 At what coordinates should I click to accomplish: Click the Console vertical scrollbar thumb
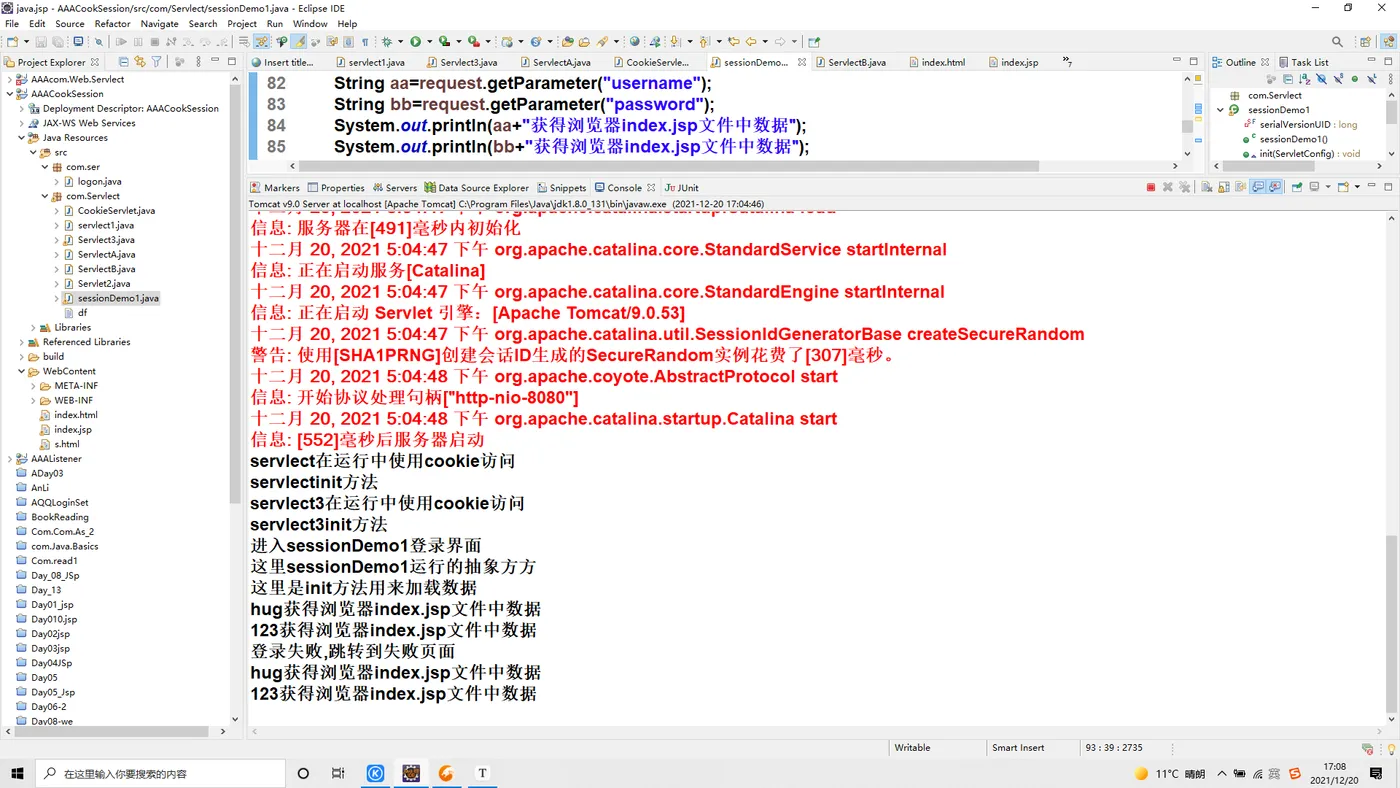coord(1391,624)
